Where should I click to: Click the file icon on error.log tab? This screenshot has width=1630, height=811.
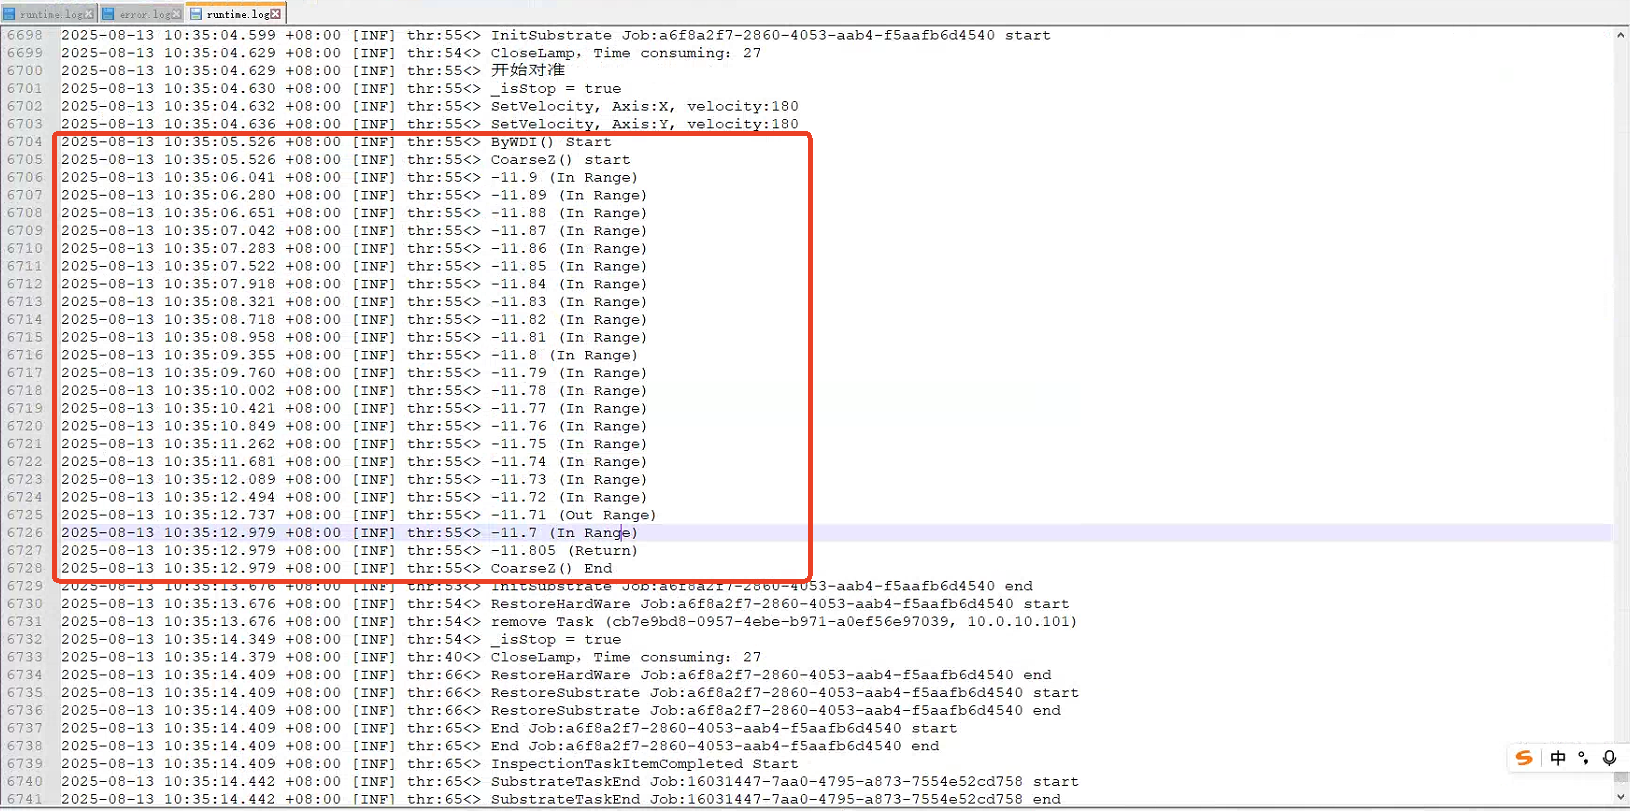point(108,14)
